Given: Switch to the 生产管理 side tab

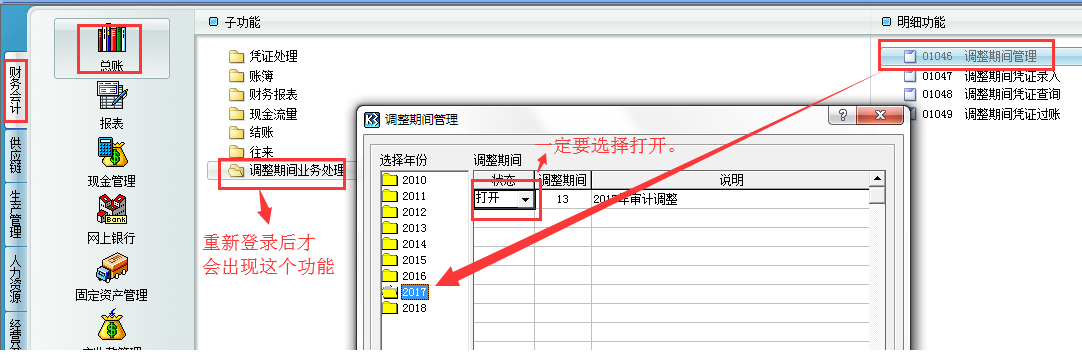Looking at the screenshot, I should (15, 215).
